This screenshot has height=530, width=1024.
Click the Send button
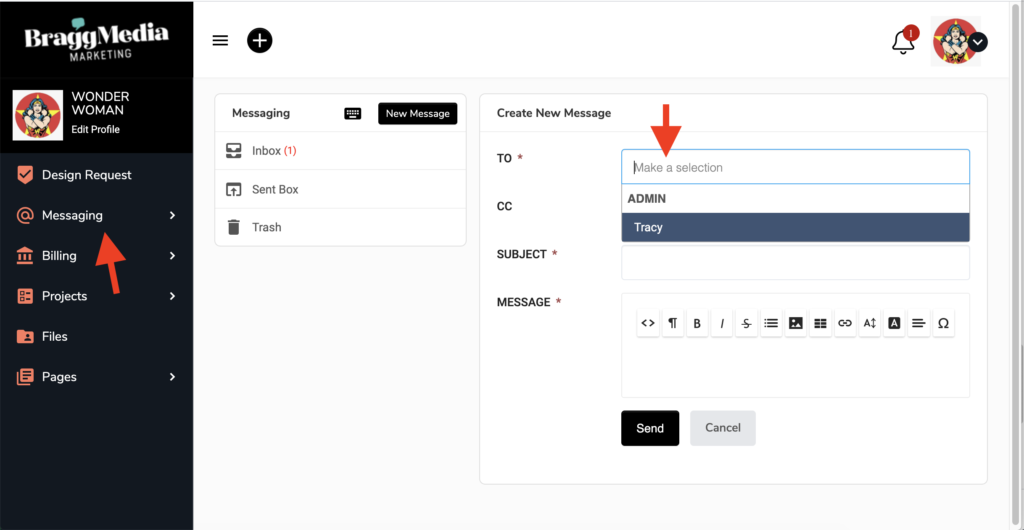point(649,428)
